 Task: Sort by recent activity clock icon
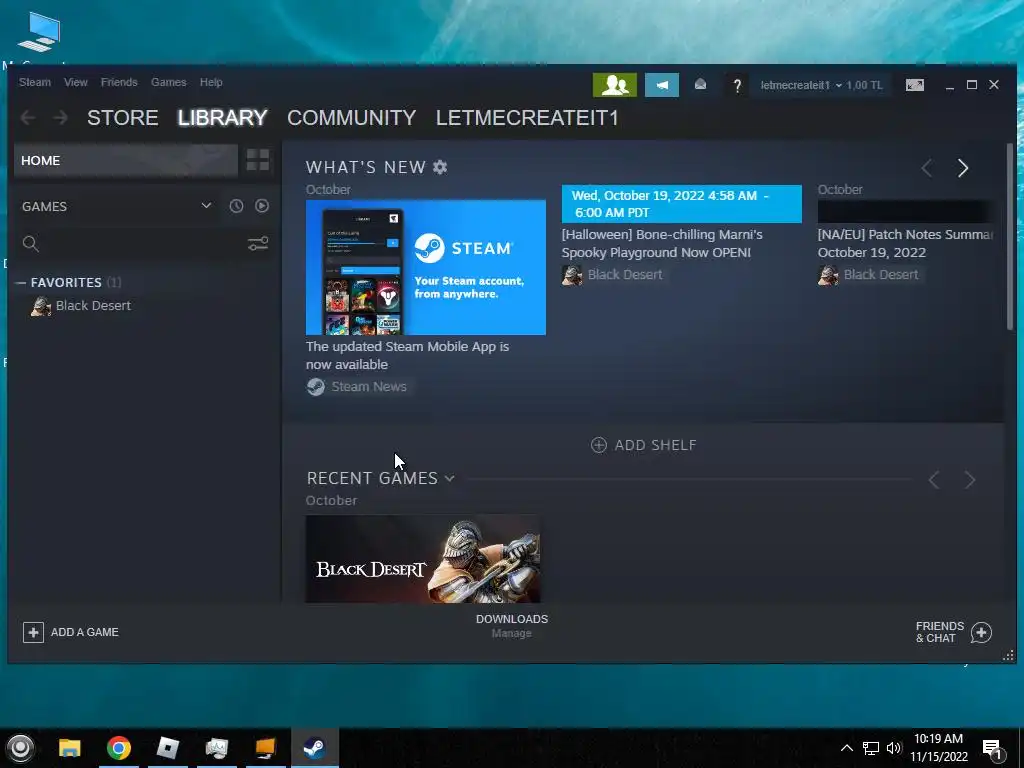click(x=236, y=206)
